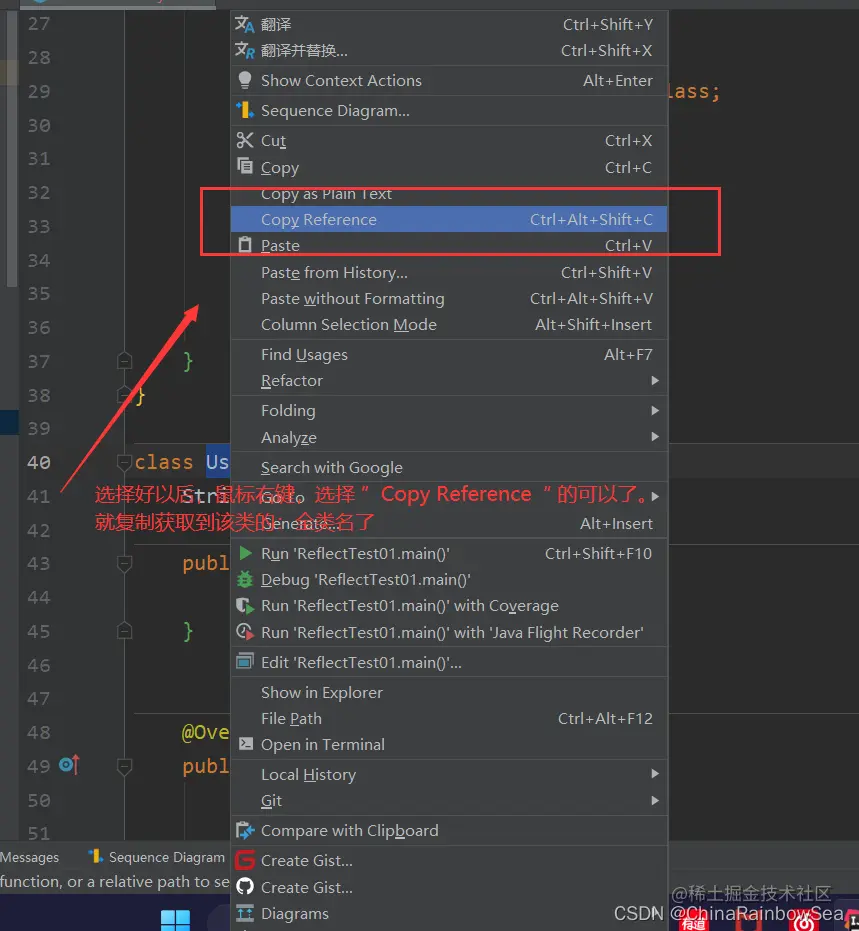859x931 pixels.
Task: Click the translate icon beside 翻译
Action: (244, 24)
